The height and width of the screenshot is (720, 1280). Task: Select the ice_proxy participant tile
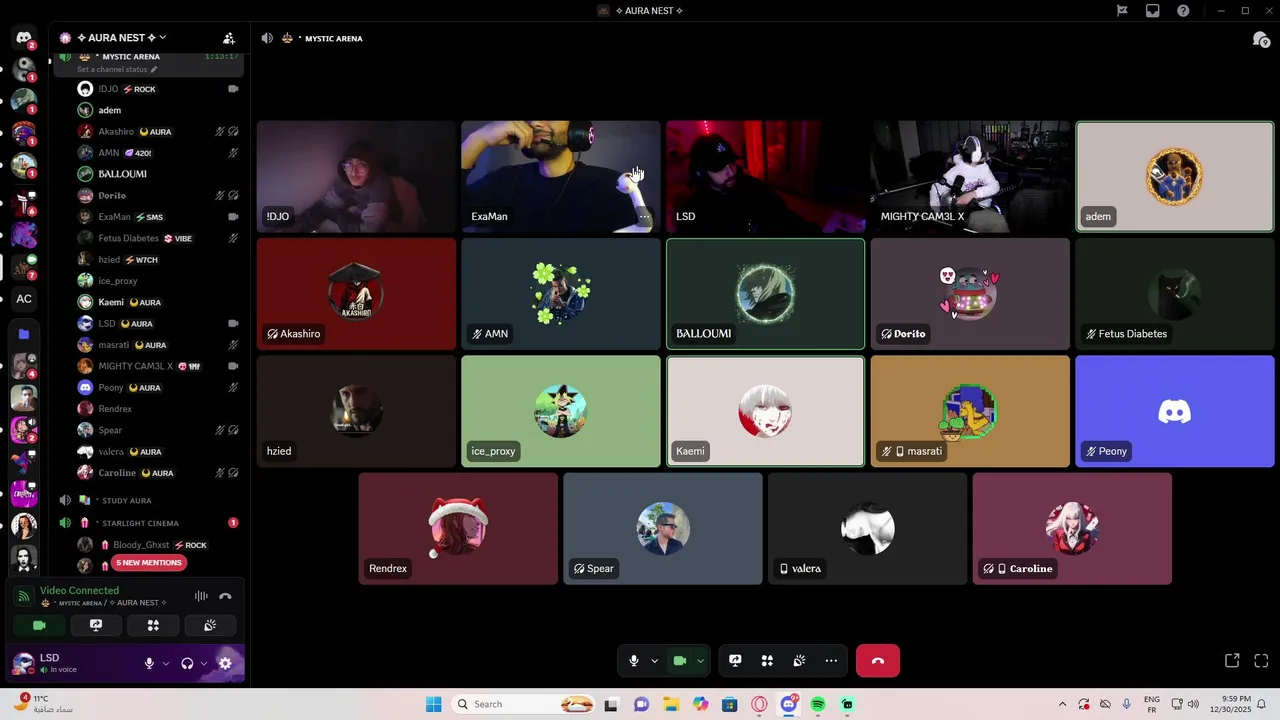click(x=561, y=411)
